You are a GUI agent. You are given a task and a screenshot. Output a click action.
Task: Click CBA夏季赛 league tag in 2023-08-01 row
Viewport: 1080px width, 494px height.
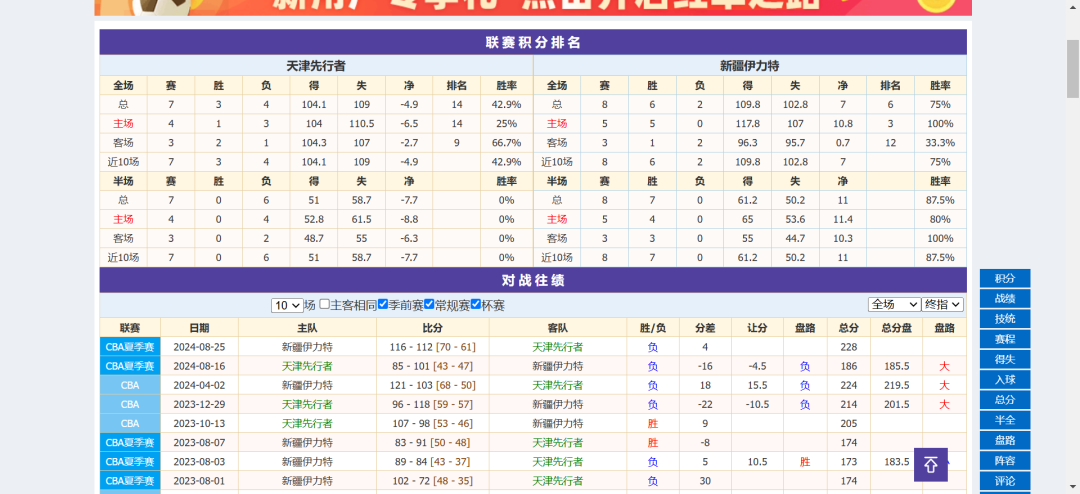(130, 480)
